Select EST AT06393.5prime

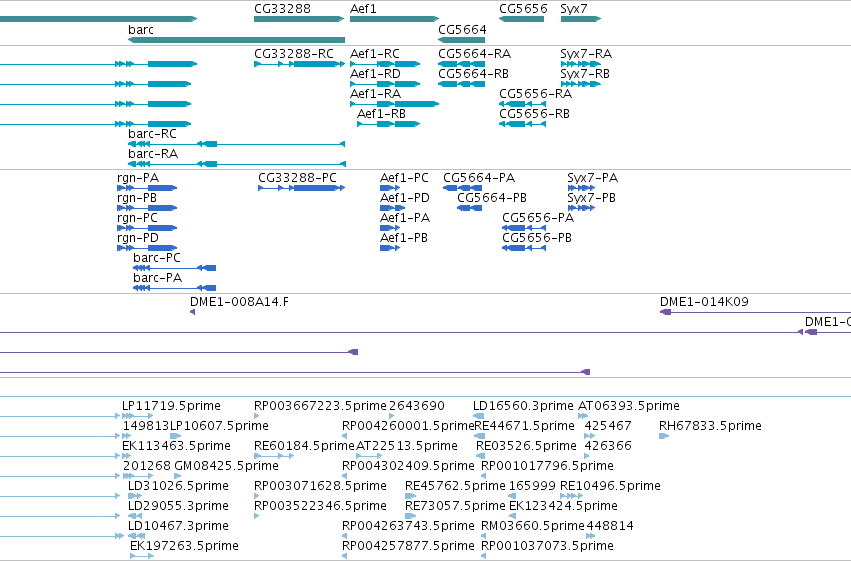point(583,416)
